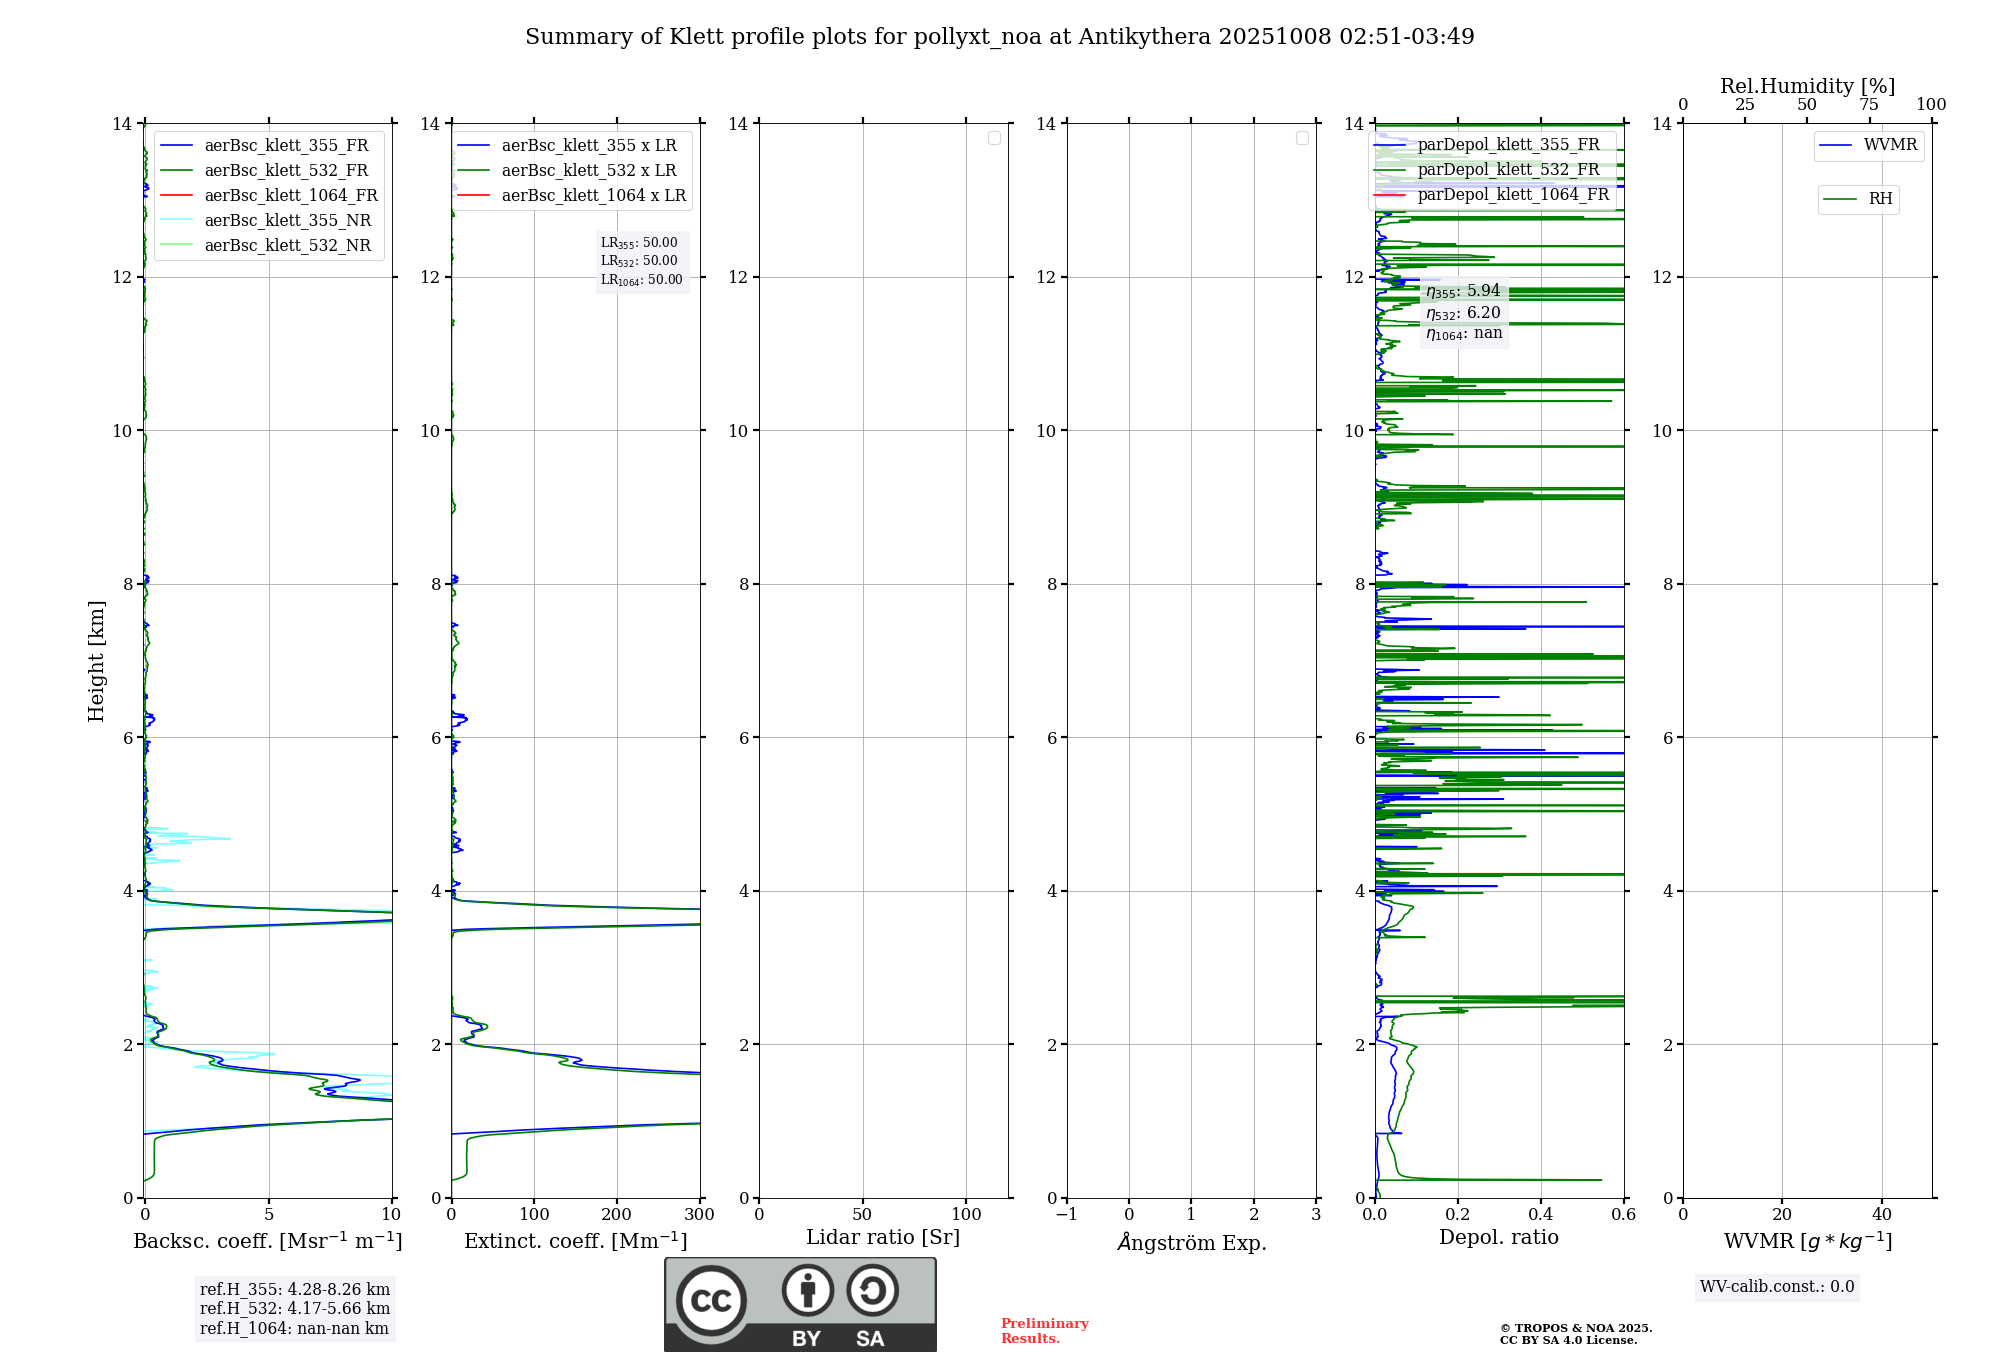
Task: Click the Rel.Humidity [%] top axis label
Action: (x=1806, y=86)
